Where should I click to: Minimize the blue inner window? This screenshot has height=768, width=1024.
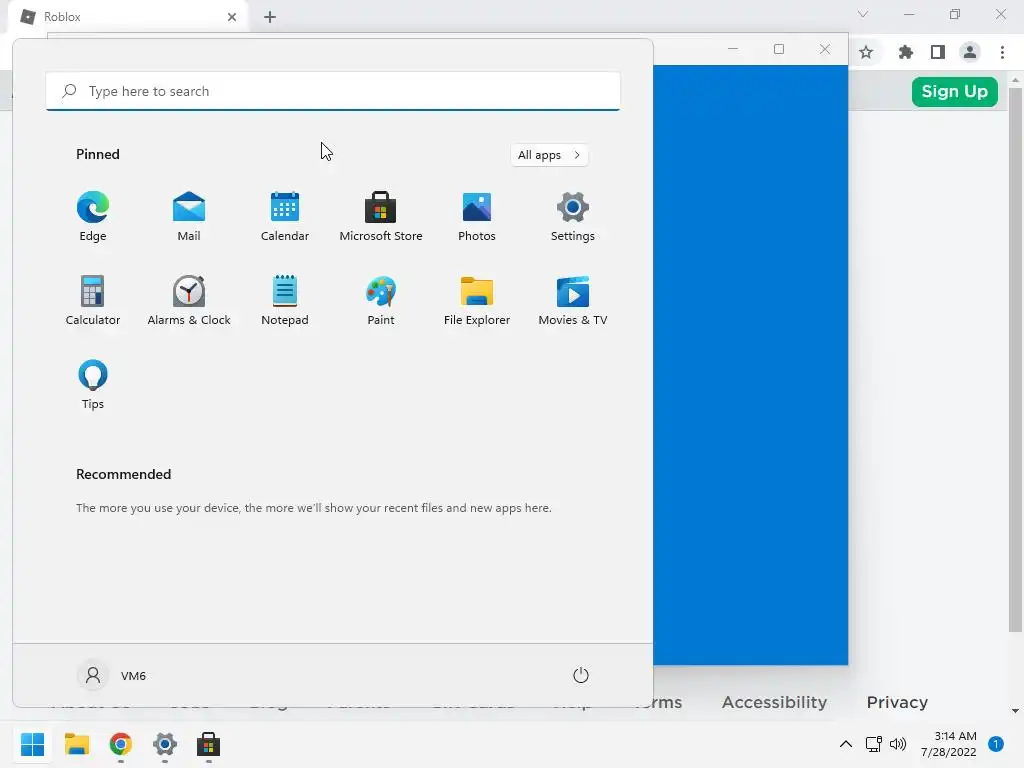tap(733, 49)
